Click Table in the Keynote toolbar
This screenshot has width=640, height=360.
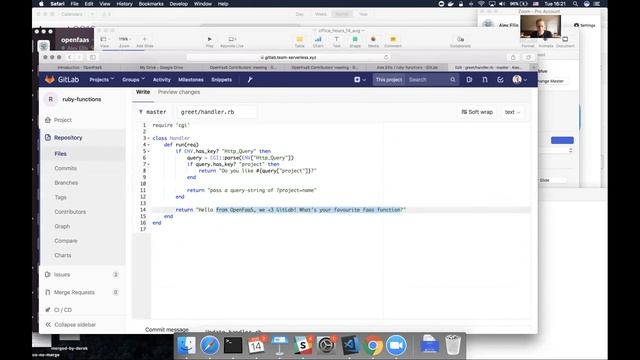click(x=300, y=42)
